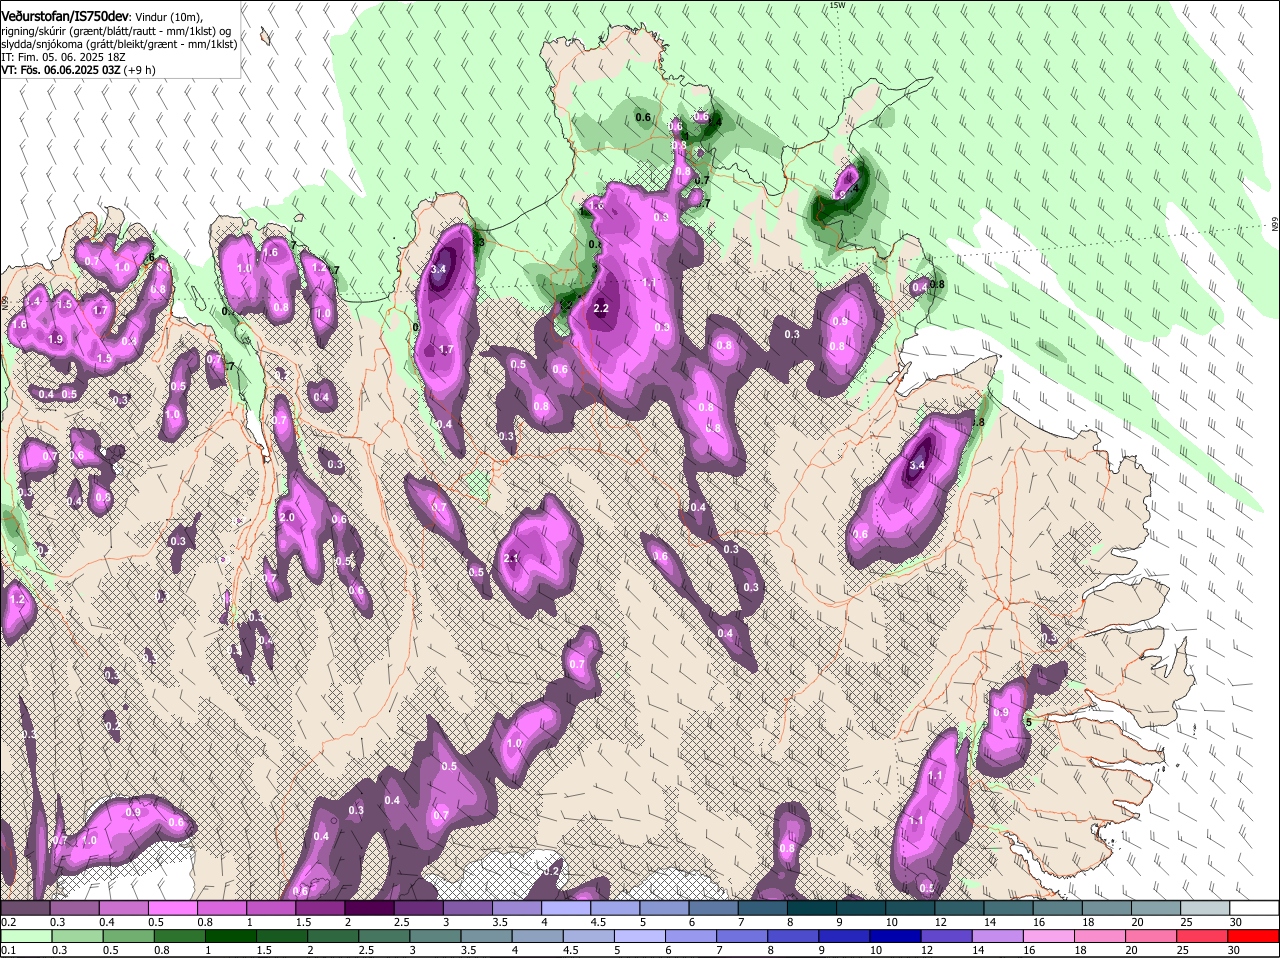
Task: Click the '2.0' precipitation value on the map
Action: pos(287,517)
